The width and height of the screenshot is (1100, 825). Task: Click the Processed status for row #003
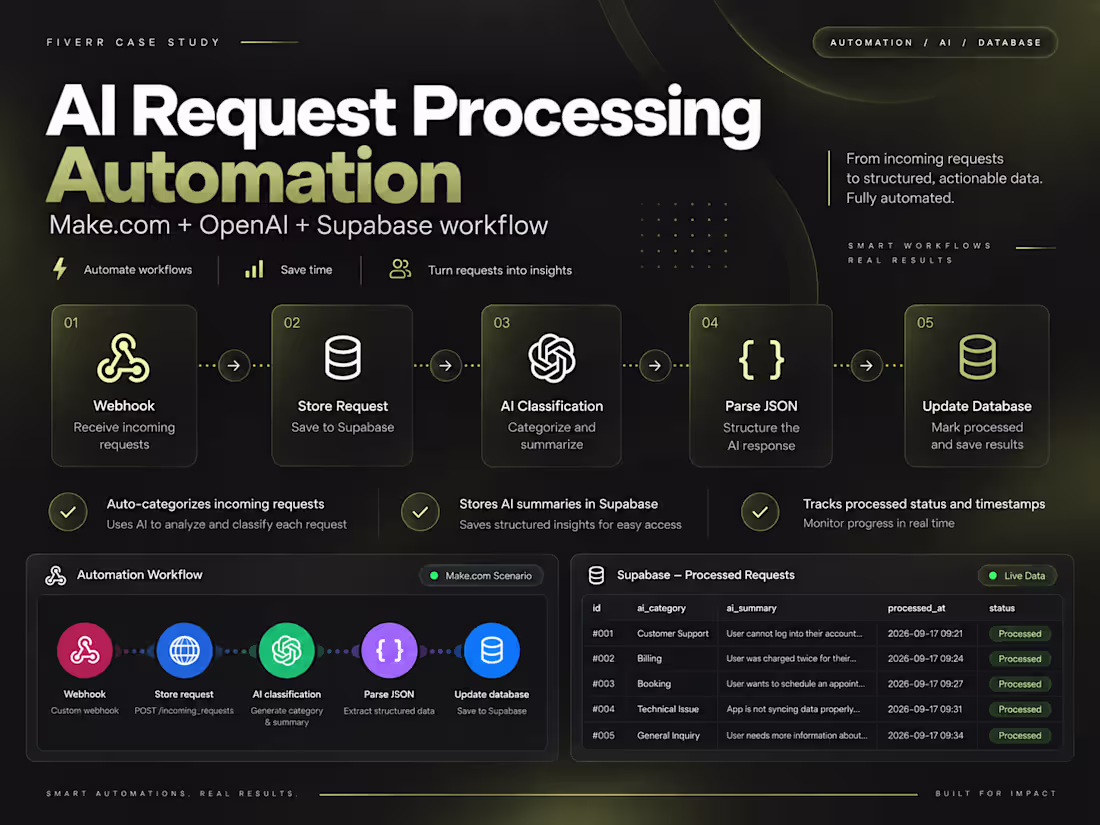pyautogui.click(x=1019, y=684)
